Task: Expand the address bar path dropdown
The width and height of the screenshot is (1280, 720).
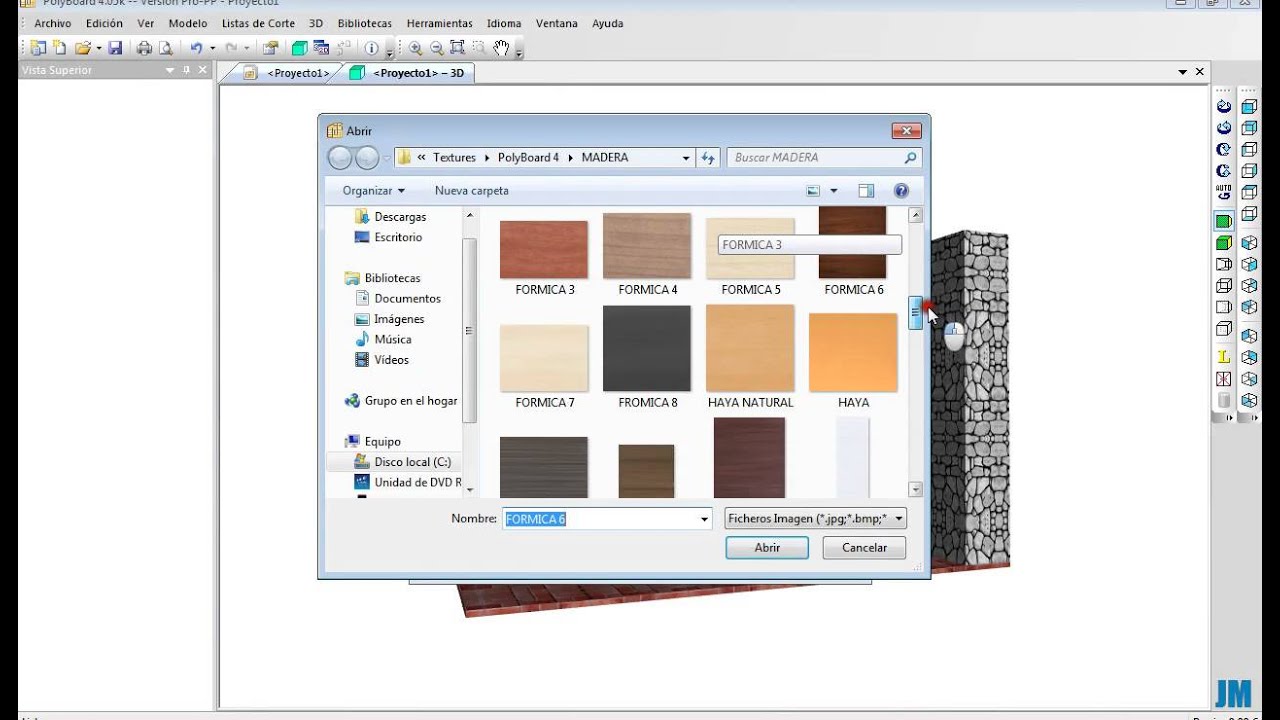Action: coord(686,157)
